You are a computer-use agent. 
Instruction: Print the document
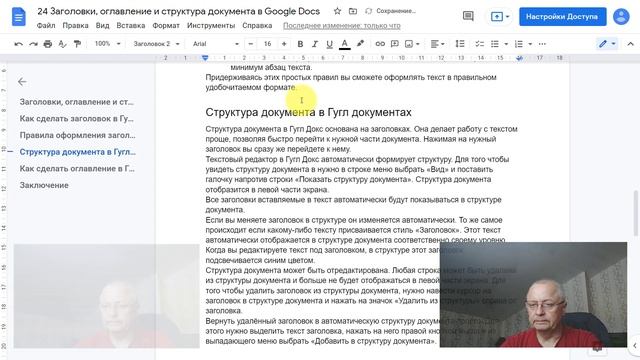pos(48,44)
